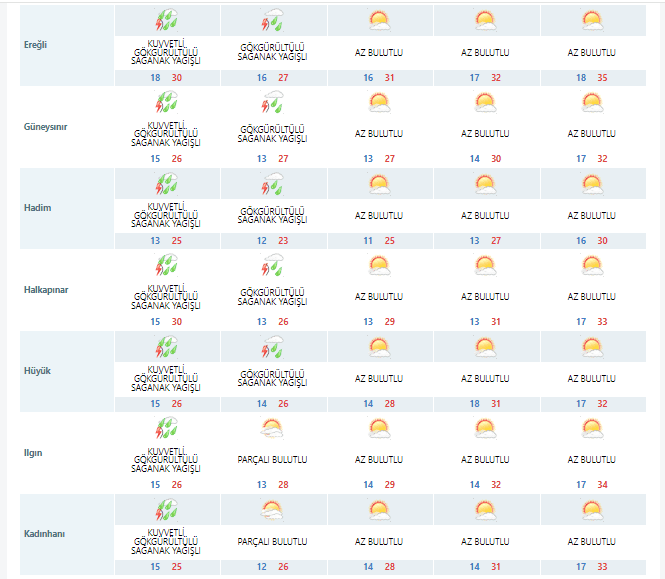Select the Halkapınar district name
Image resolution: width=665 pixels, height=579 pixels.
(46, 289)
